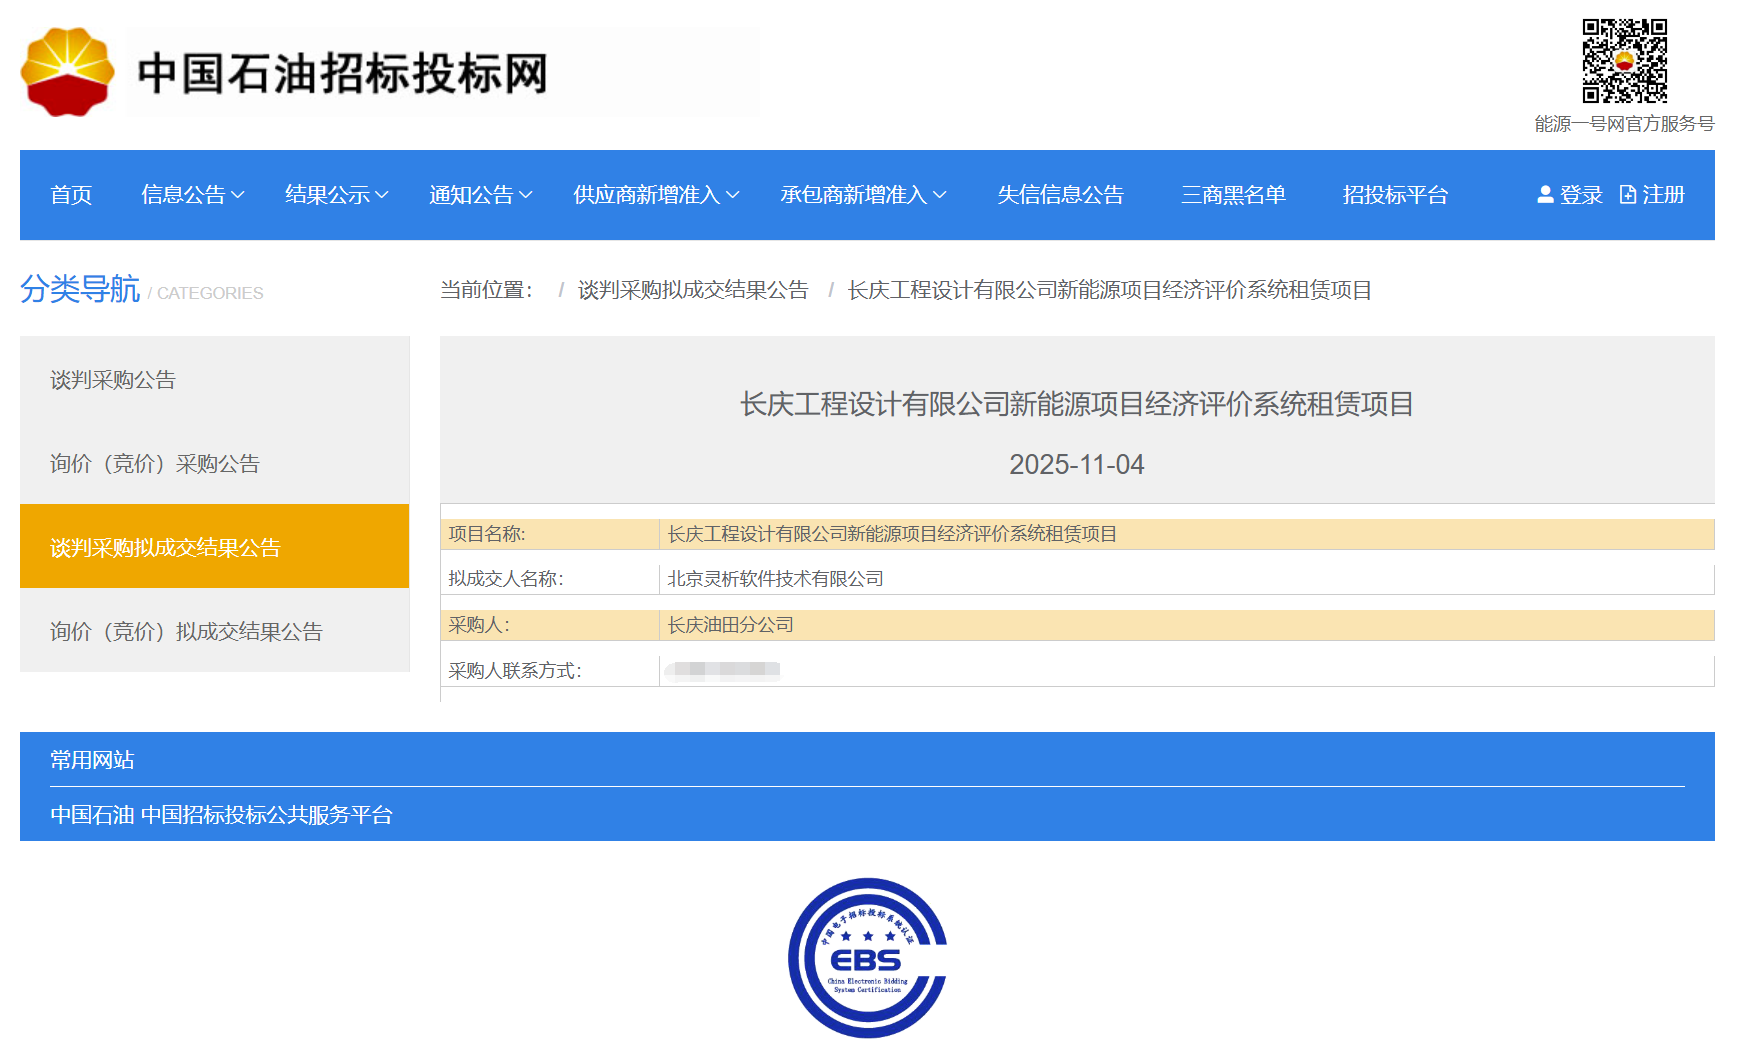Click the China Petroleum flower logo
This screenshot has width=1741, height=1063.
(68, 72)
